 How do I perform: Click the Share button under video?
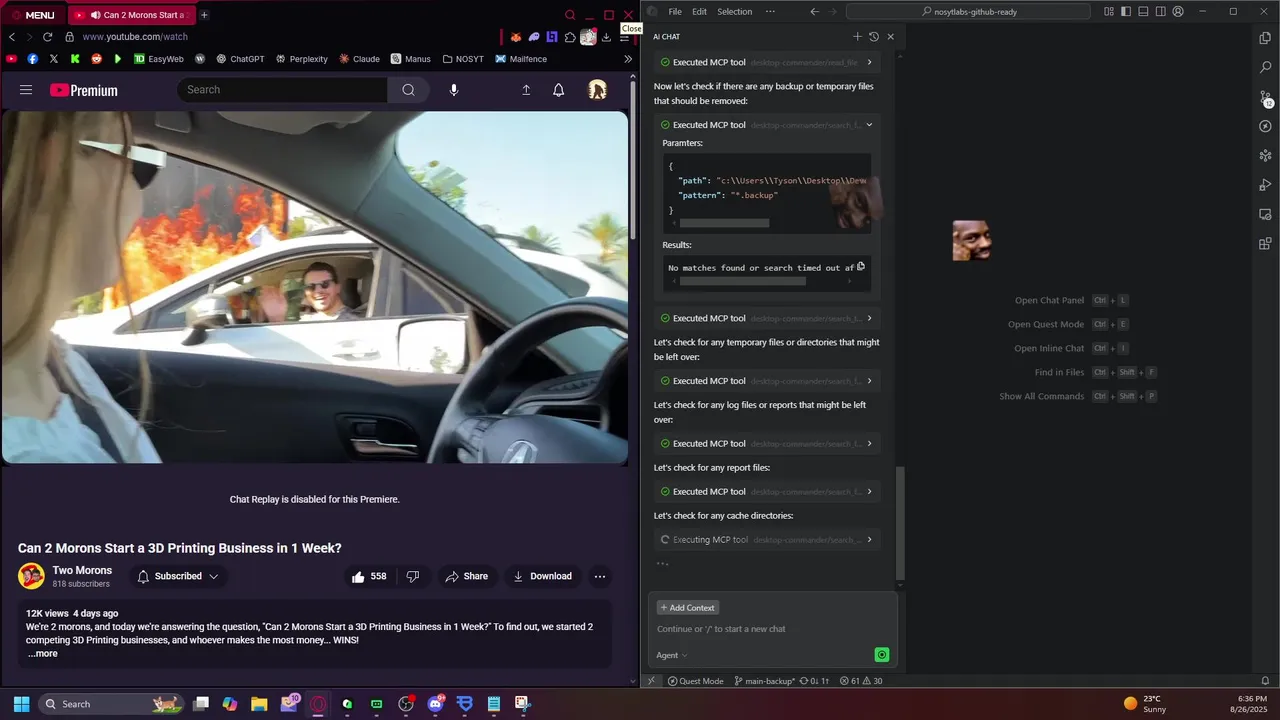tap(466, 576)
